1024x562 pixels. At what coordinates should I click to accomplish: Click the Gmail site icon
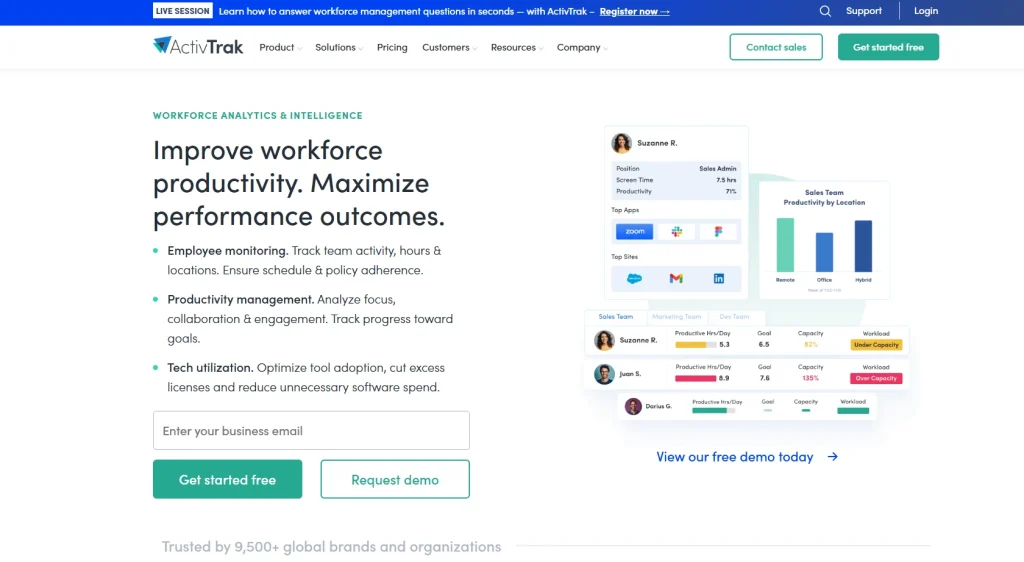[x=676, y=279]
